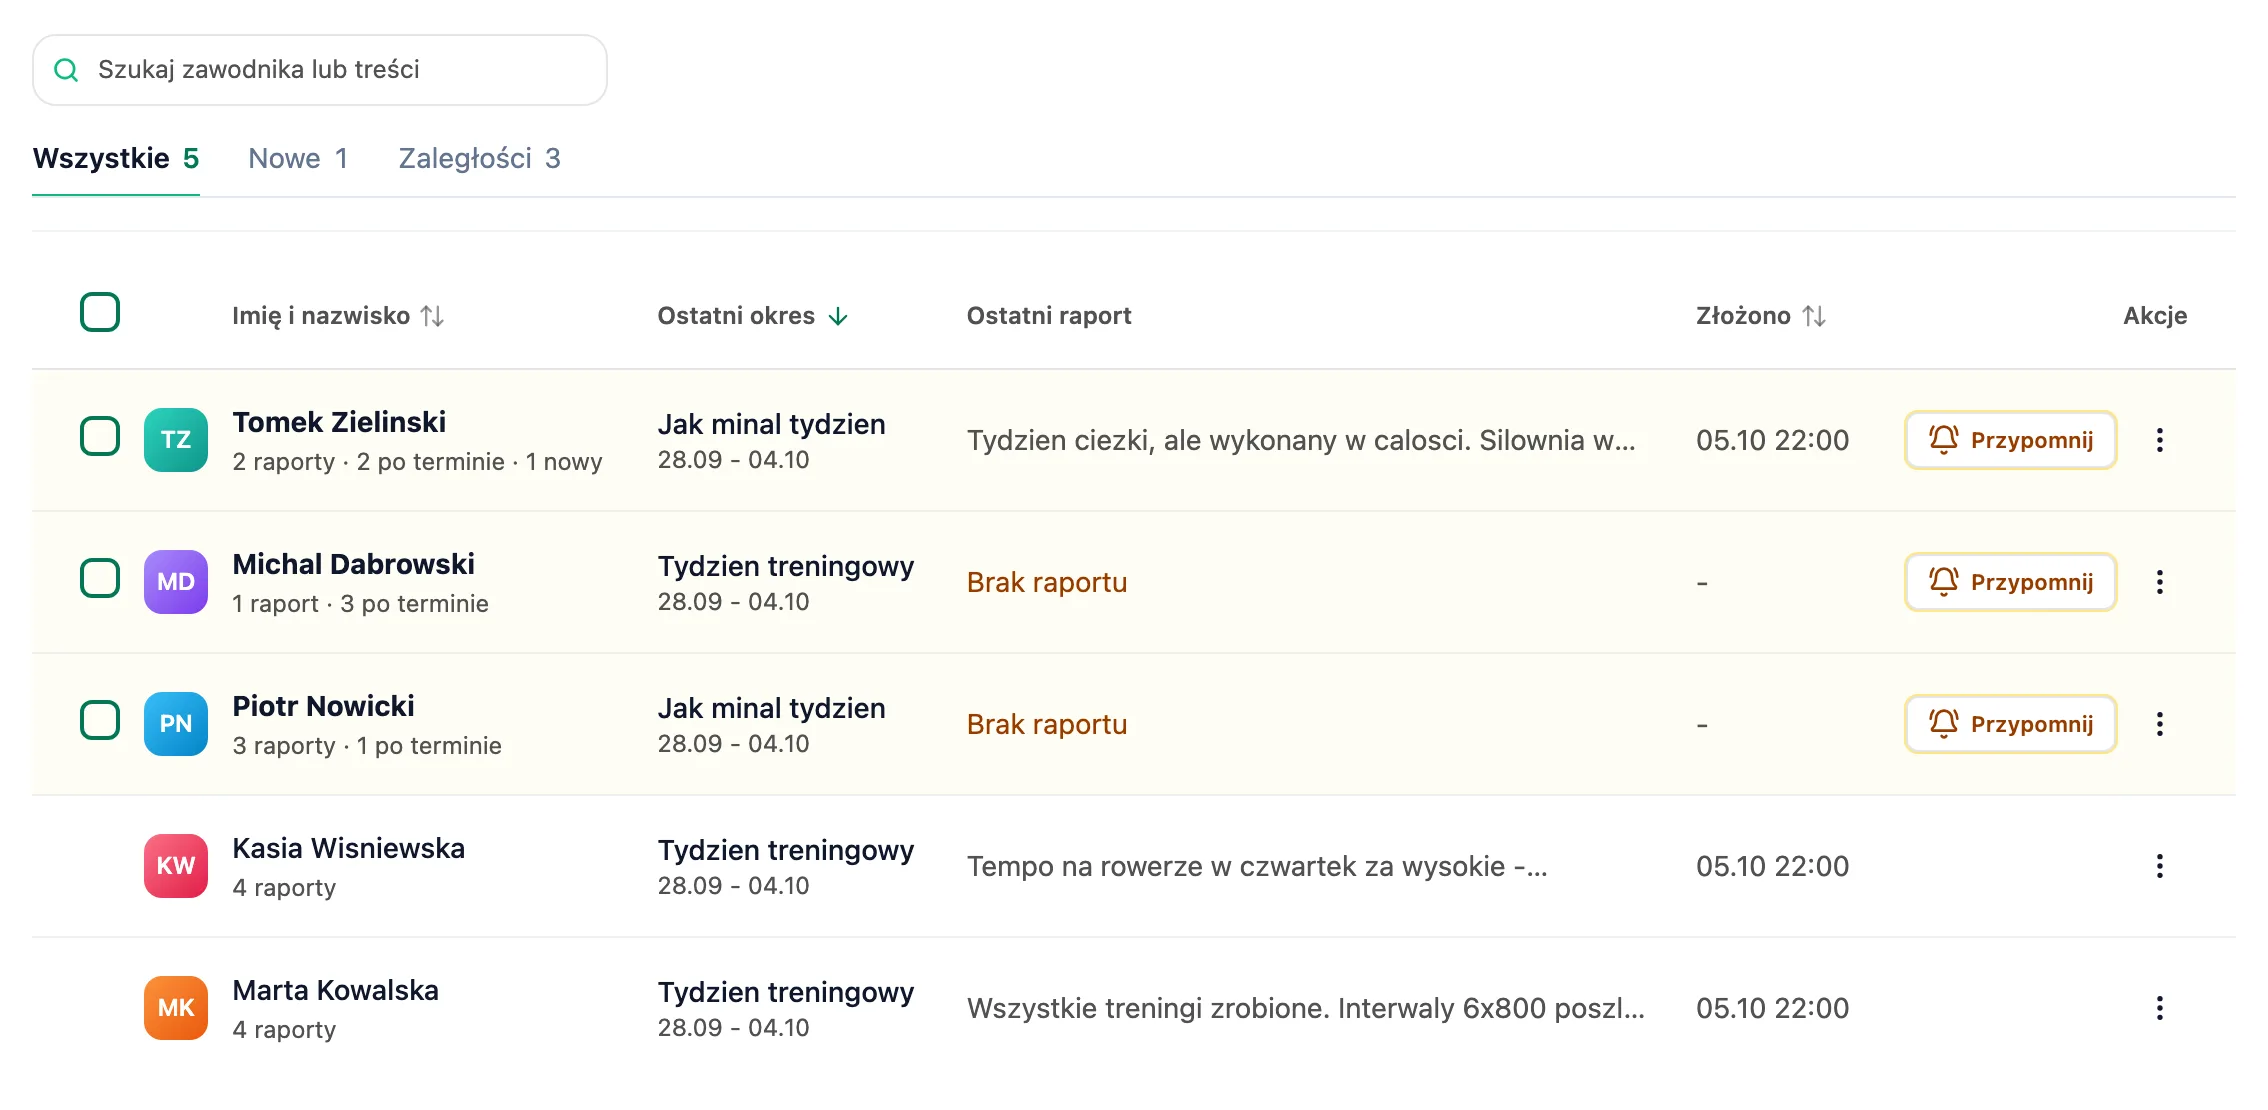Sort by Ostatni okres column
The height and width of the screenshot is (1110, 2268).
tap(753, 316)
